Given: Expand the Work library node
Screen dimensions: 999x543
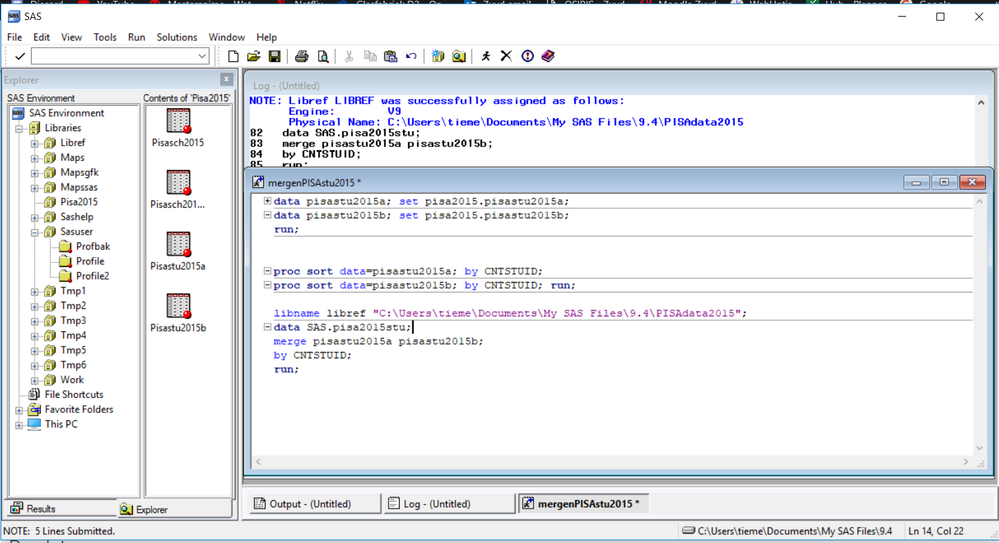Looking at the screenshot, I should pyautogui.click(x=35, y=380).
